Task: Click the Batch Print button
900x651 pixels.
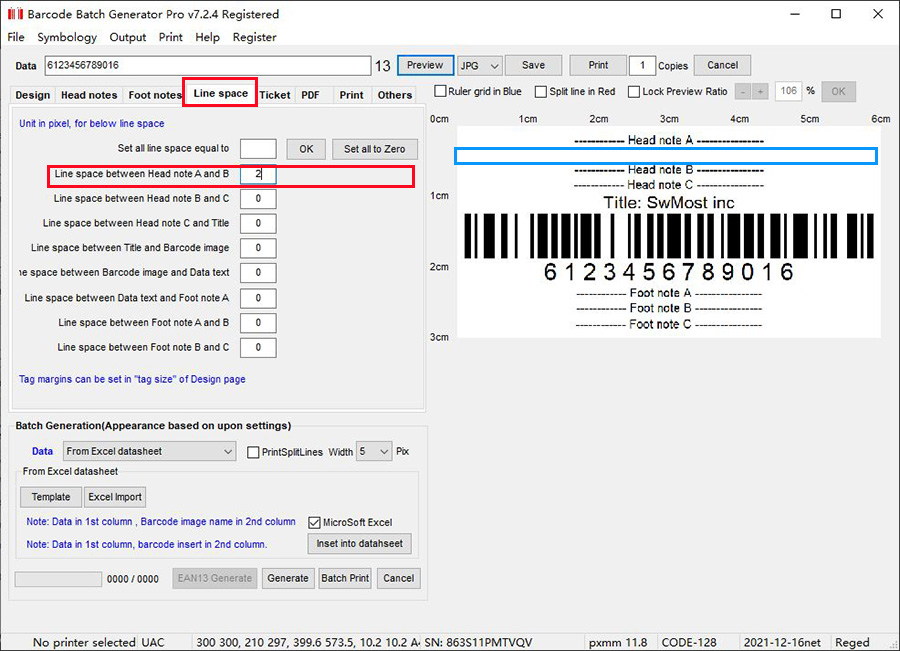Action: coord(345,578)
